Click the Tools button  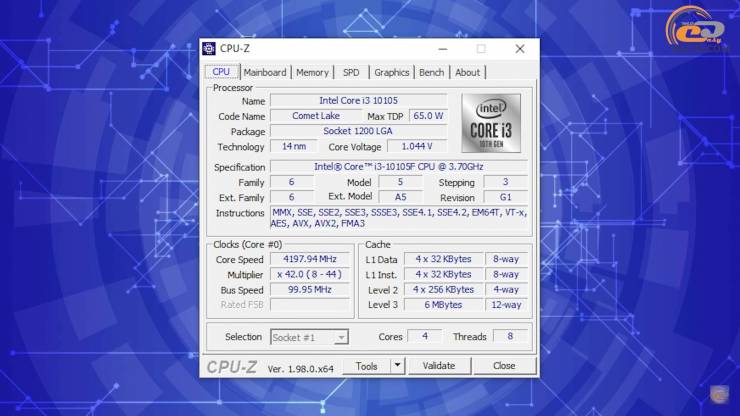coord(366,366)
